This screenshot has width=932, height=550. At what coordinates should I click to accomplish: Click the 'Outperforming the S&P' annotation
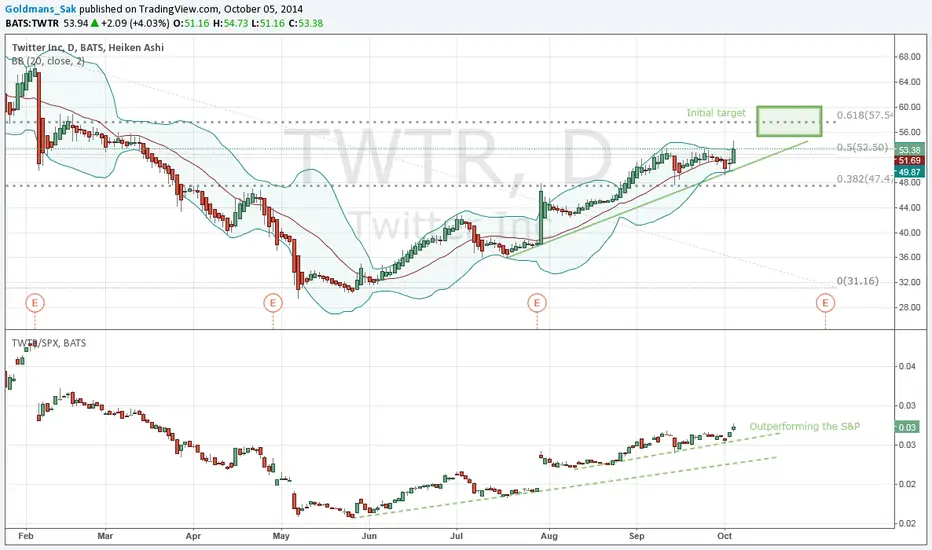tap(804, 426)
